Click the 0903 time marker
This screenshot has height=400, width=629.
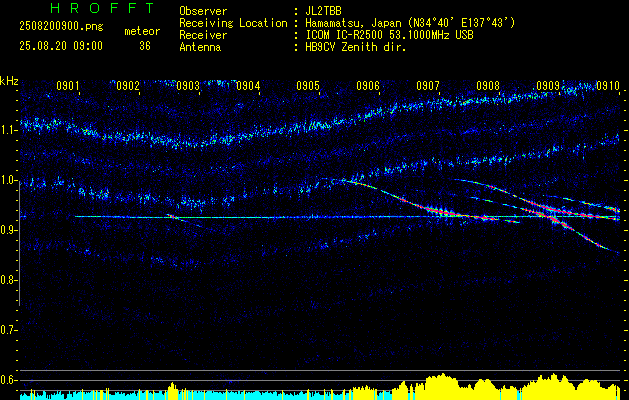coord(188,85)
